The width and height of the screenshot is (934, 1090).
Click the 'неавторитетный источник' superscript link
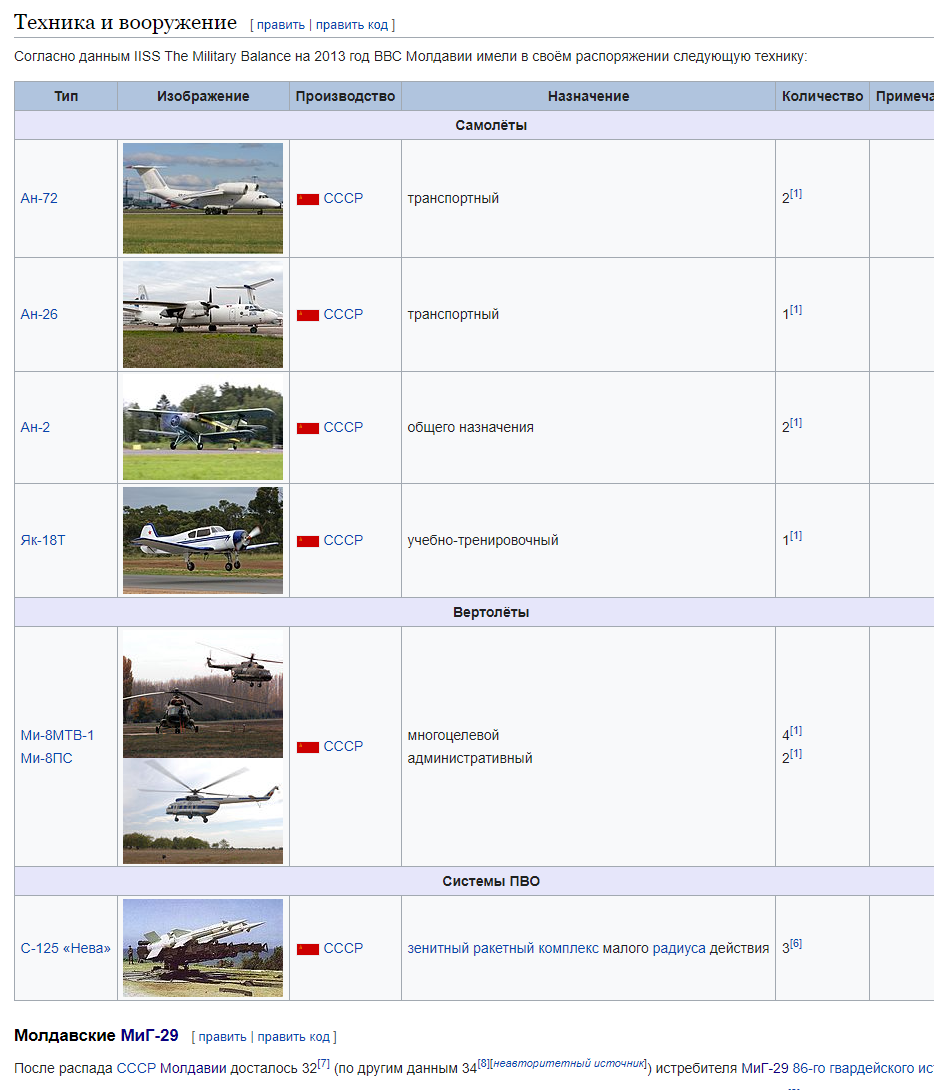[x=569, y=1064]
